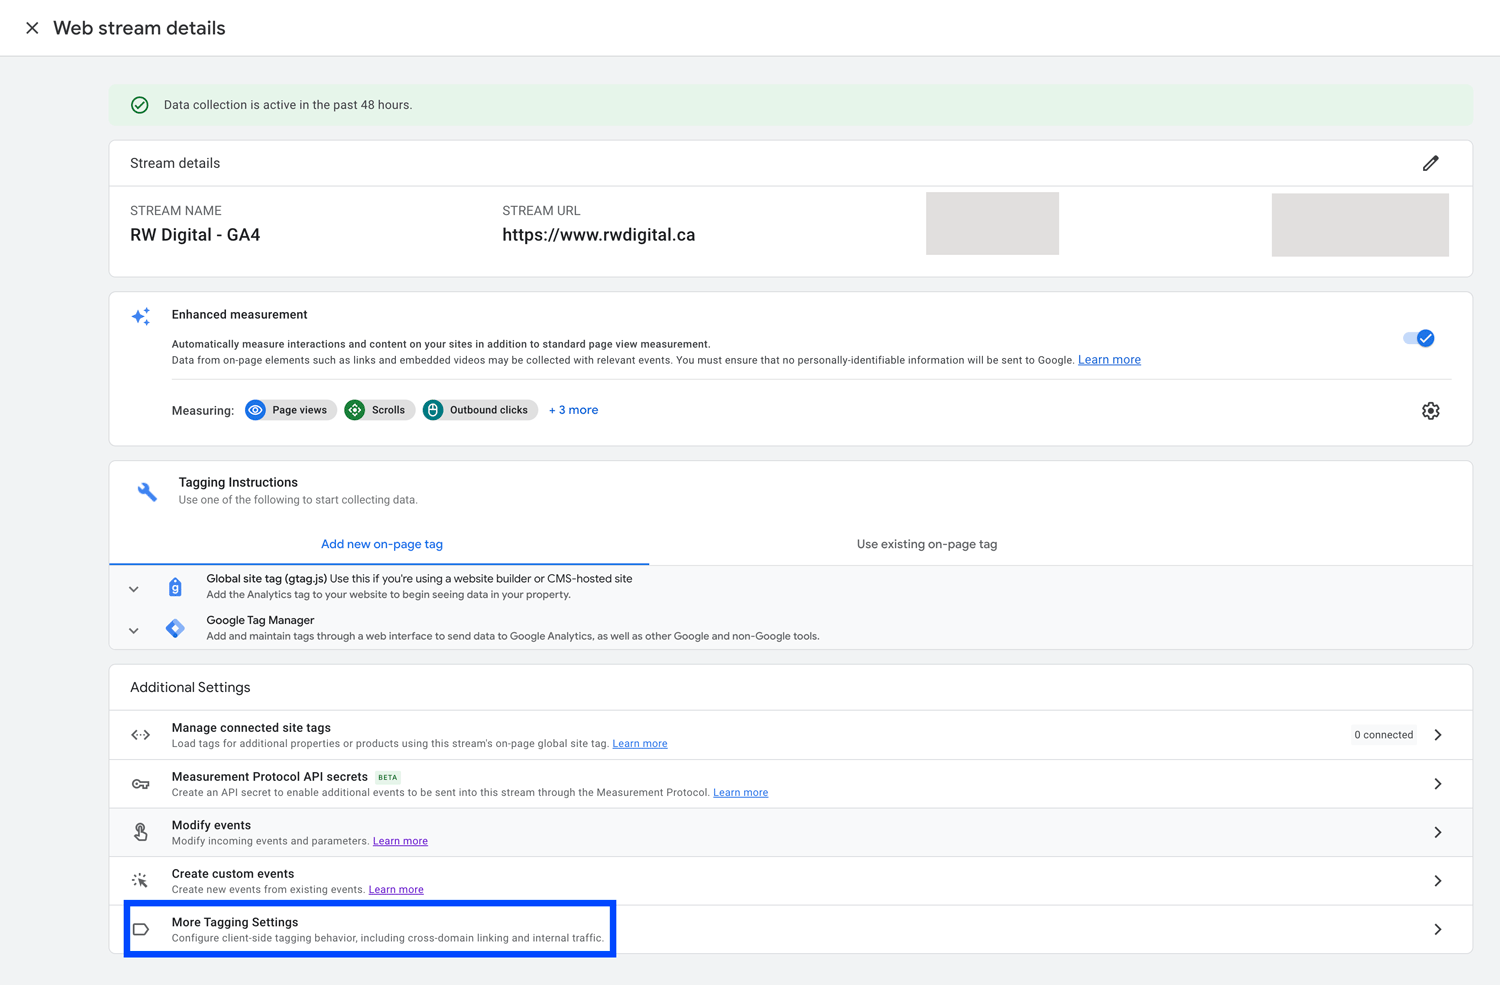The height and width of the screenshot is (985, 1500).
Task: Click the Global site tag (gtag.js) title
Action: tap(266, 579)
